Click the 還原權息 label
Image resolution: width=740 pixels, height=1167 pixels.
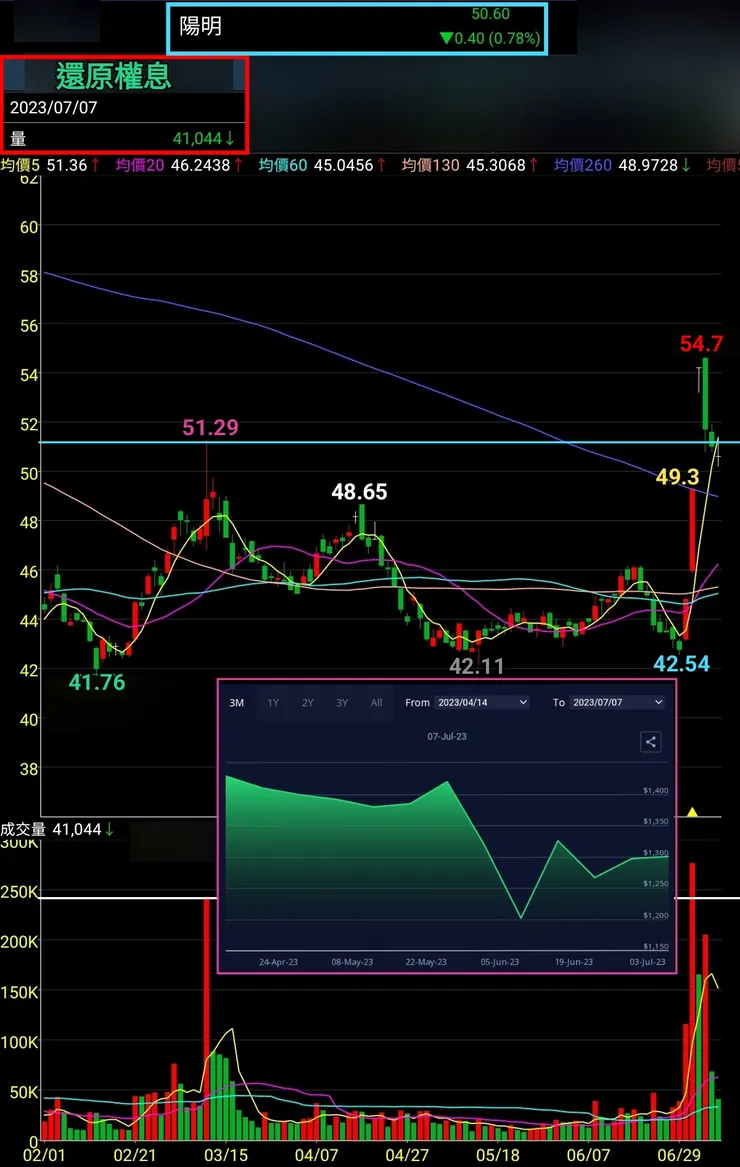point(114,76)
